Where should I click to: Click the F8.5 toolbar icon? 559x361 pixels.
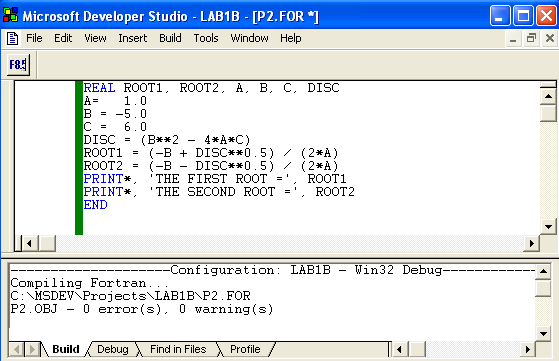click(x=18, y=65)
